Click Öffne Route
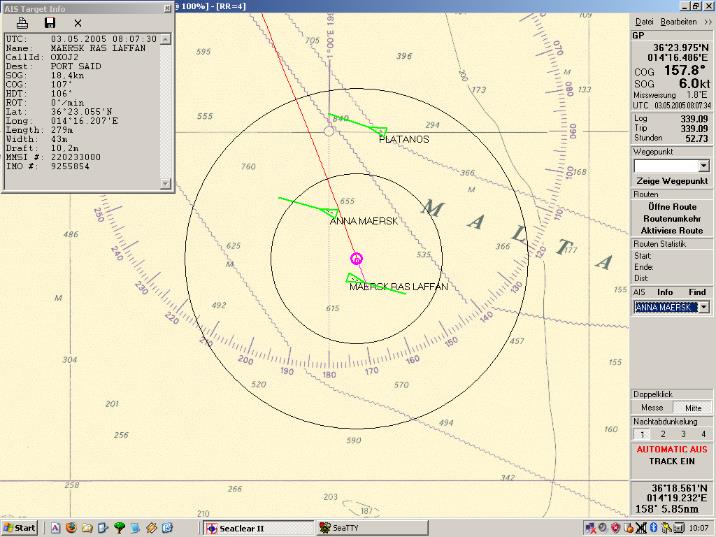716x537 pixels. click(x=672, y=206)
